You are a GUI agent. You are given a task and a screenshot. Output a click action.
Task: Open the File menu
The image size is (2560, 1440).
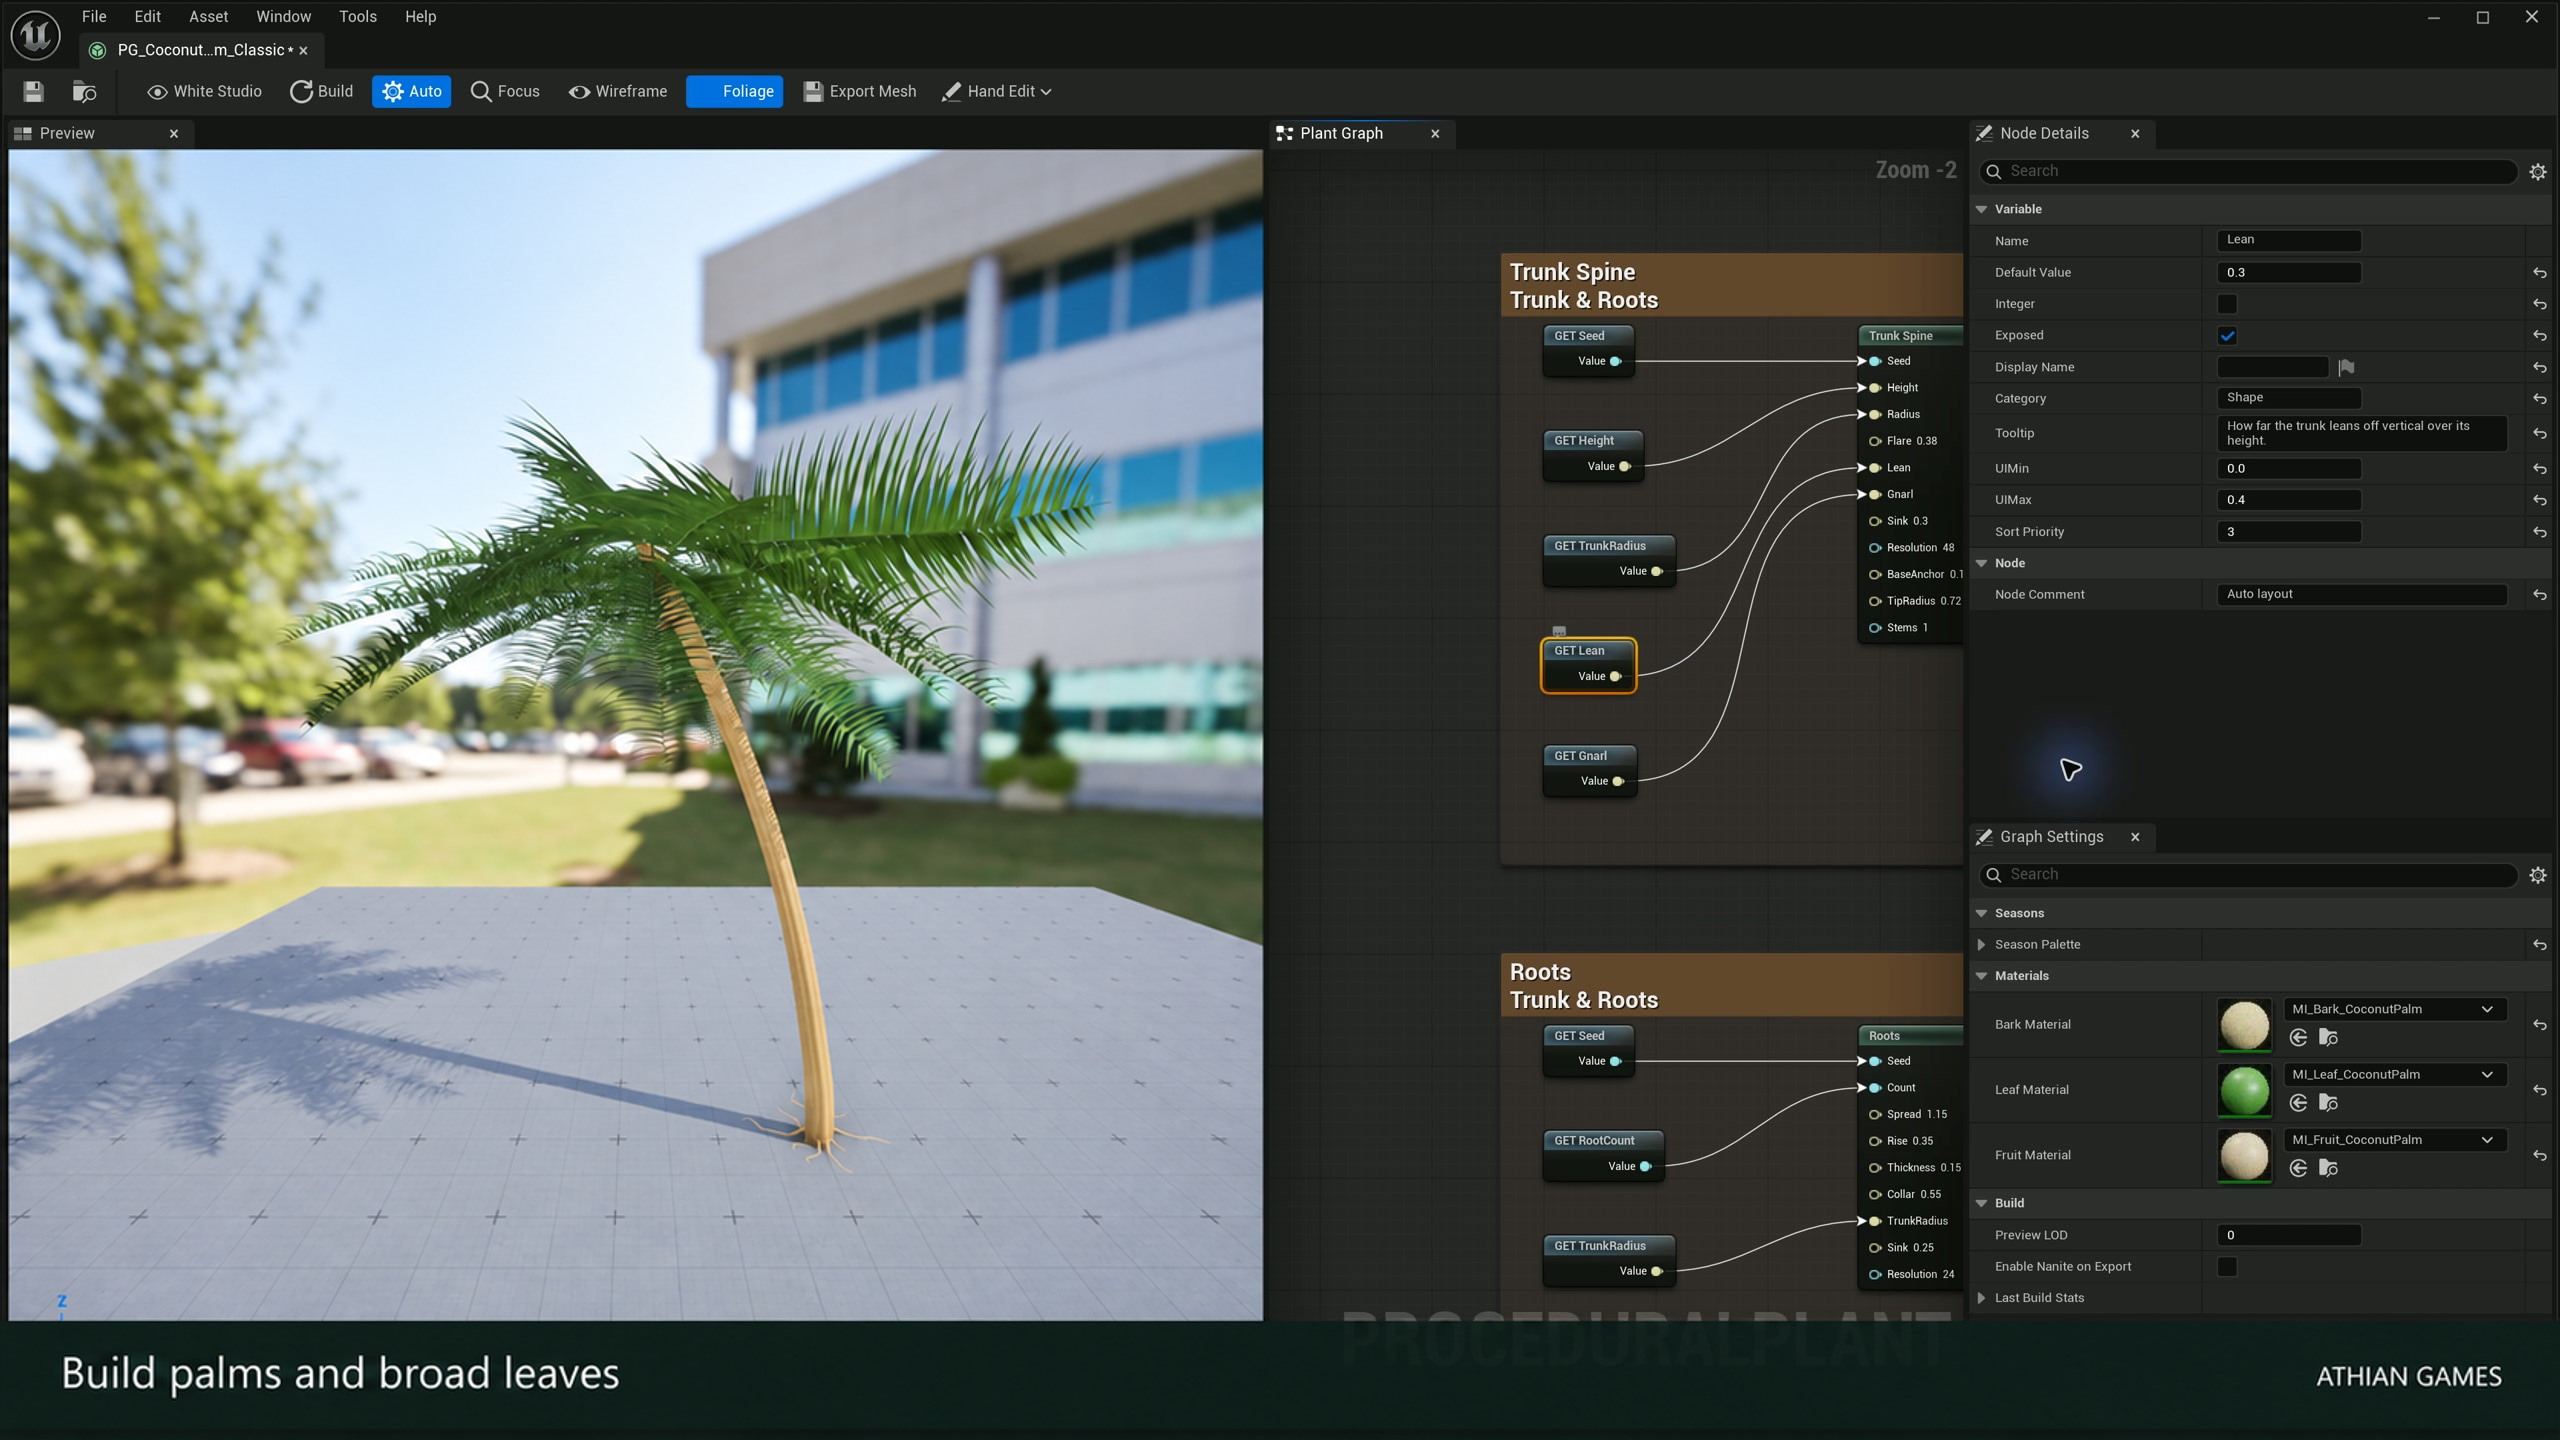[x=94, y=16]
